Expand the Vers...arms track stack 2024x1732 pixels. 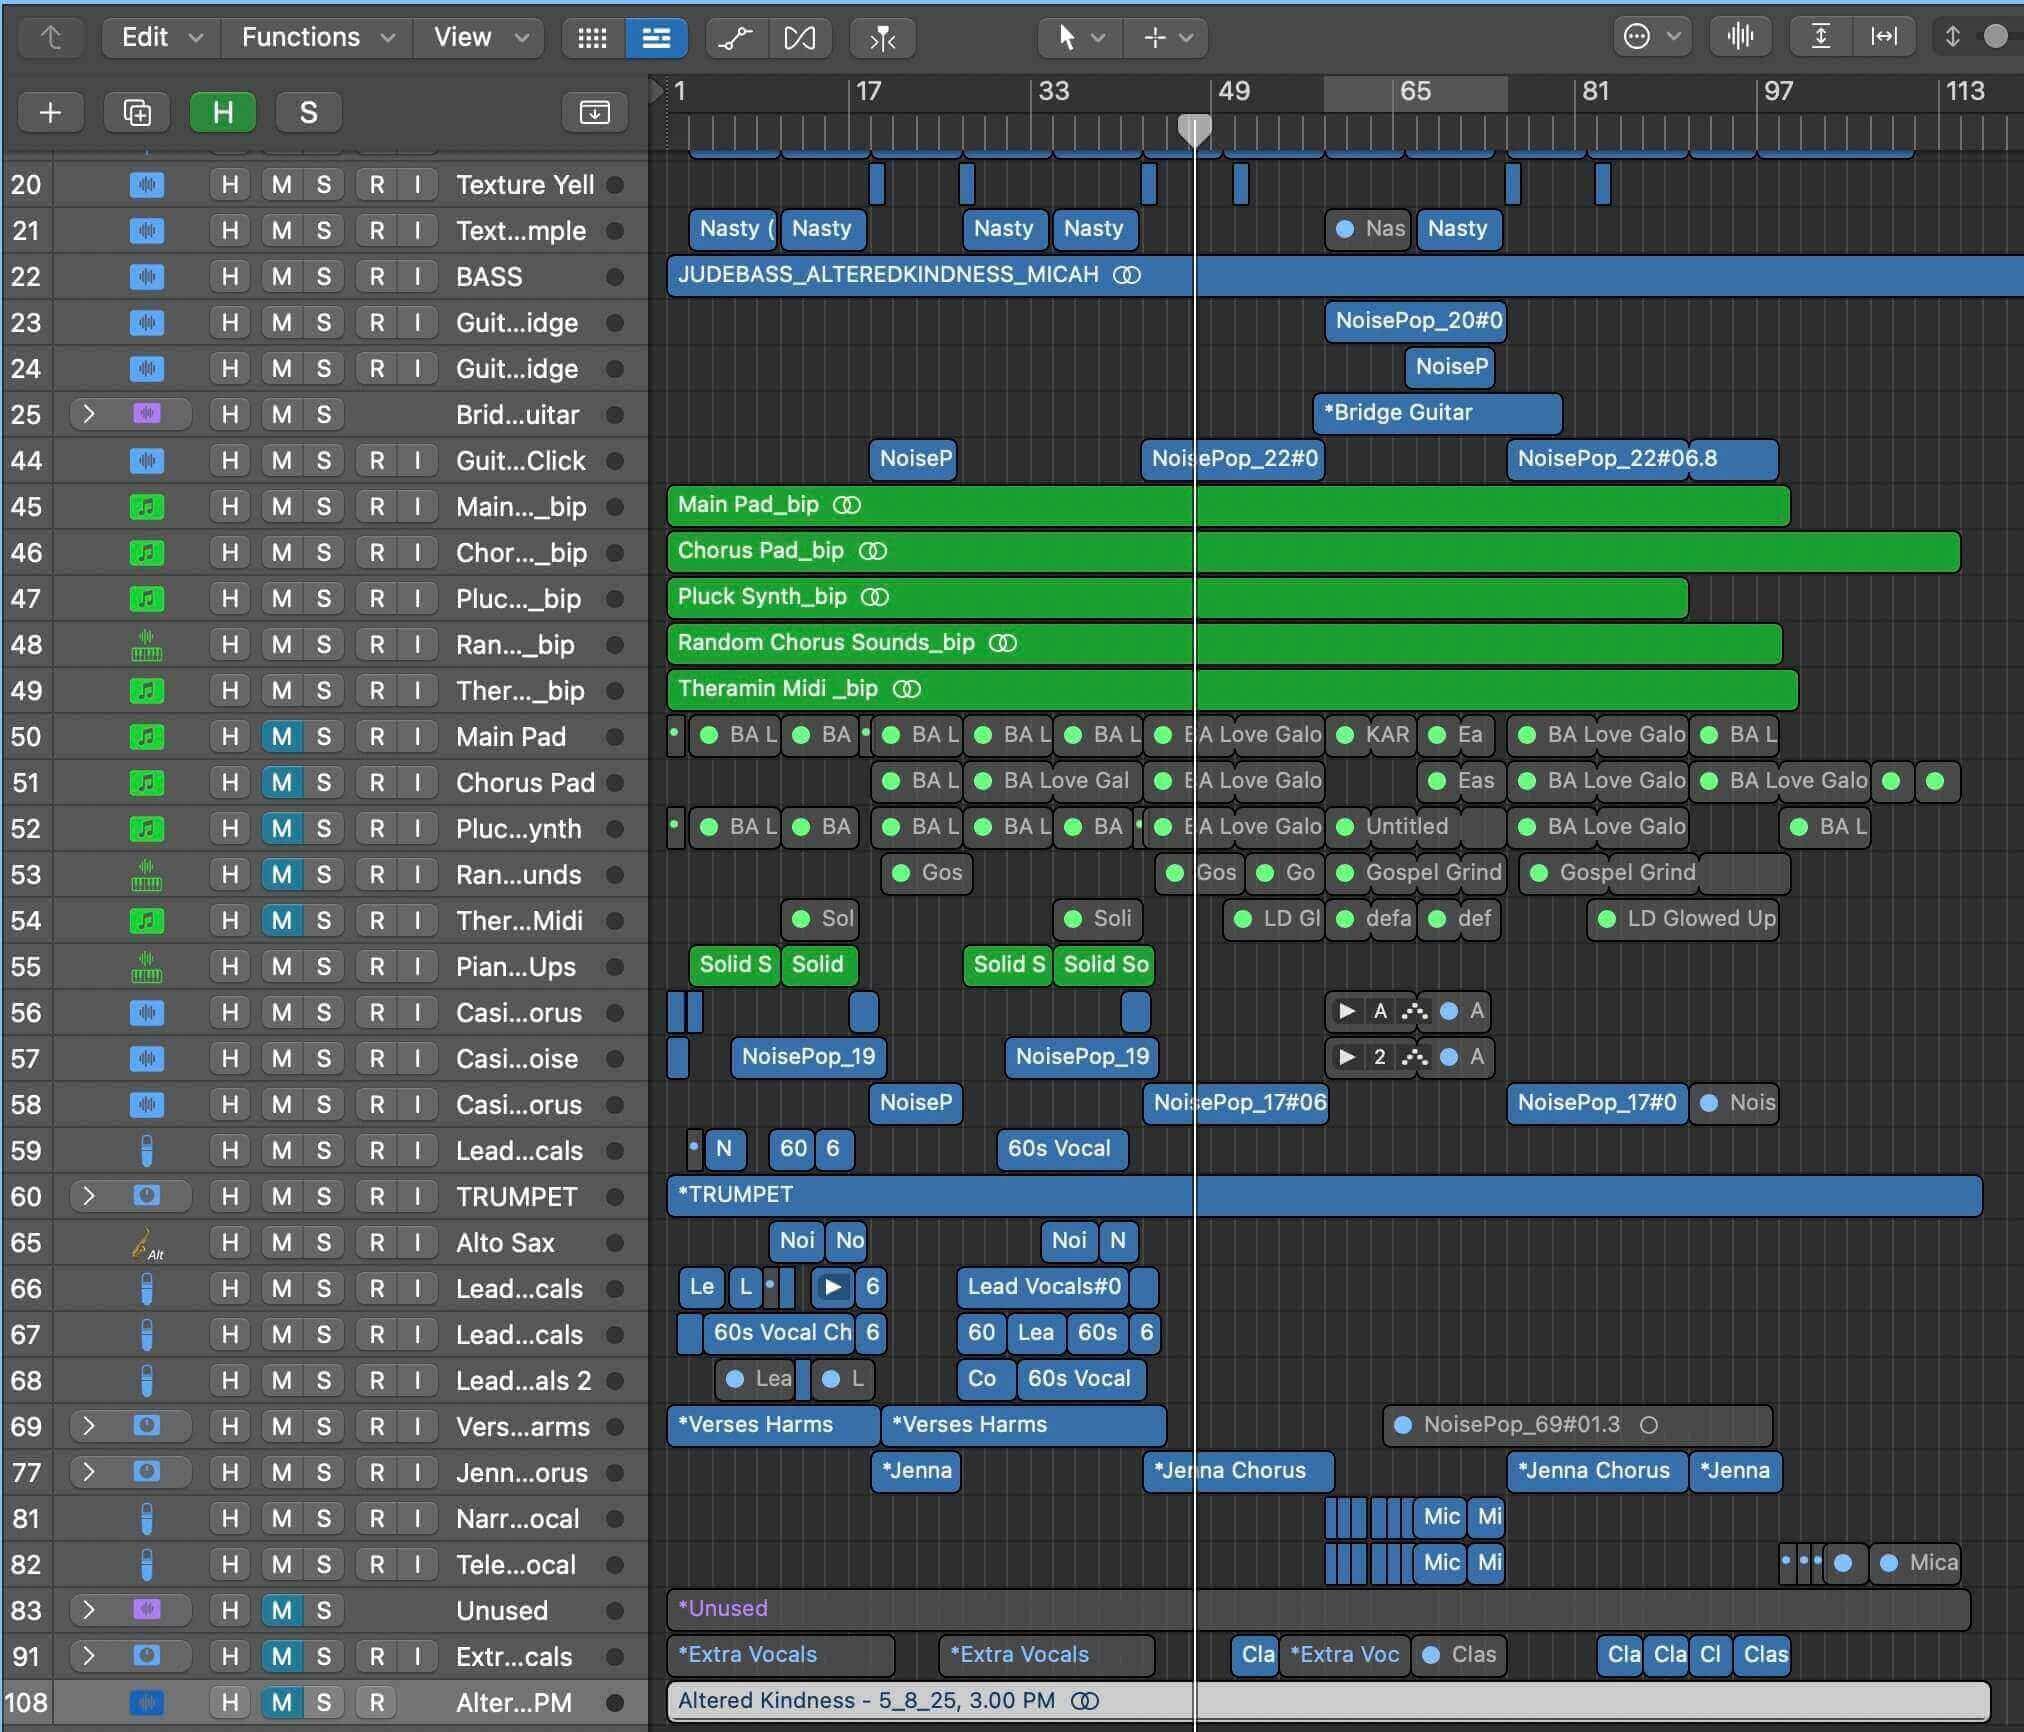coord(88,1426)
